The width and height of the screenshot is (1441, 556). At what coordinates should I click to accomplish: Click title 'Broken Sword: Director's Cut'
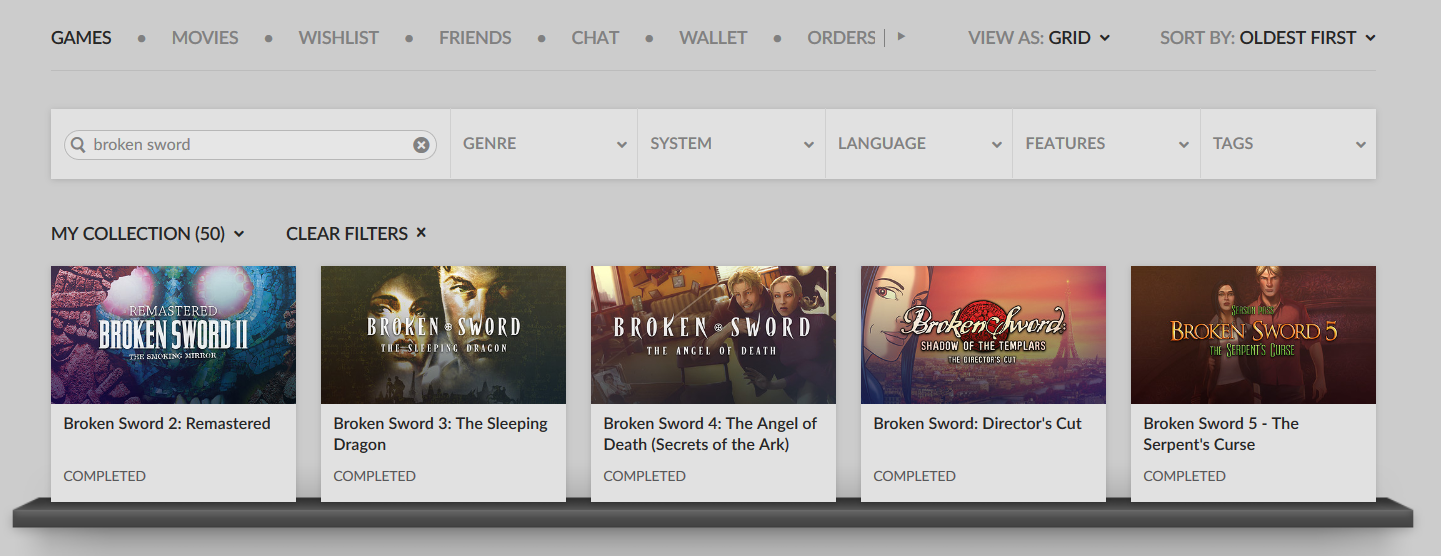click(977, 424)
